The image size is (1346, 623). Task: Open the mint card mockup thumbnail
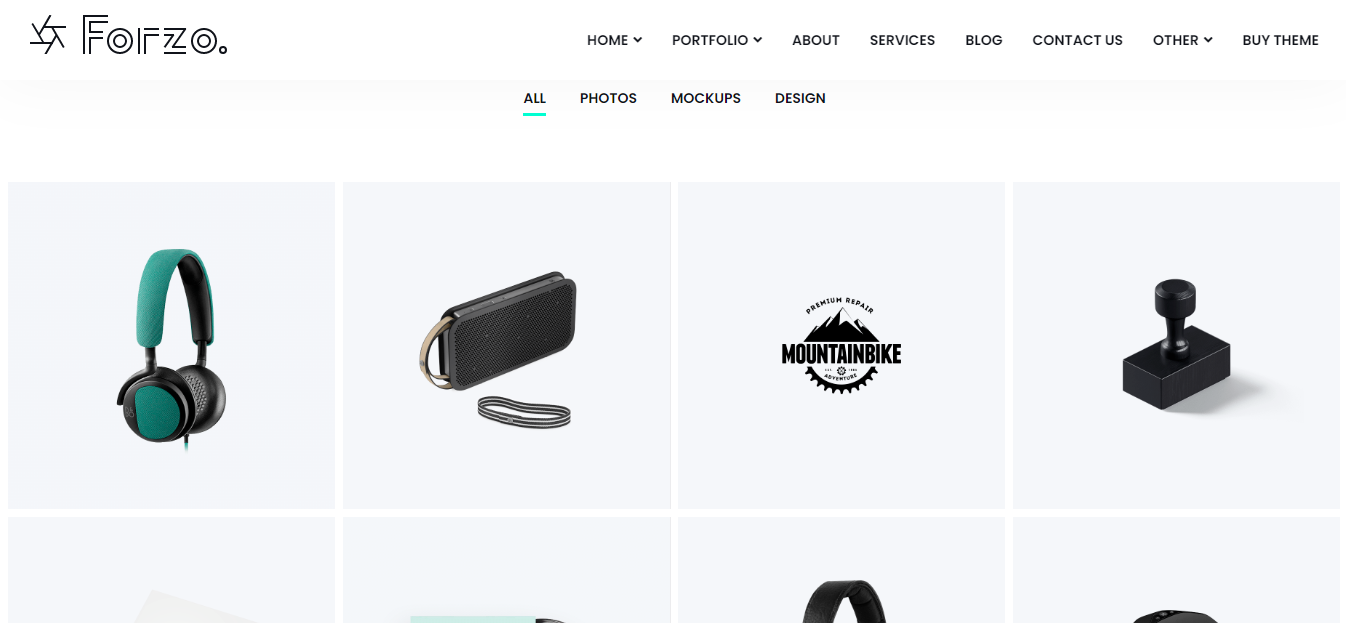507,570
